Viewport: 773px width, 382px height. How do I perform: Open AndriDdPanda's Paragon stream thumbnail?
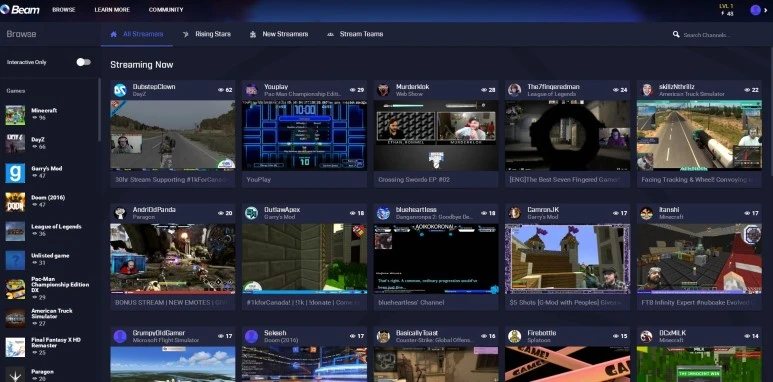(173, 259)
